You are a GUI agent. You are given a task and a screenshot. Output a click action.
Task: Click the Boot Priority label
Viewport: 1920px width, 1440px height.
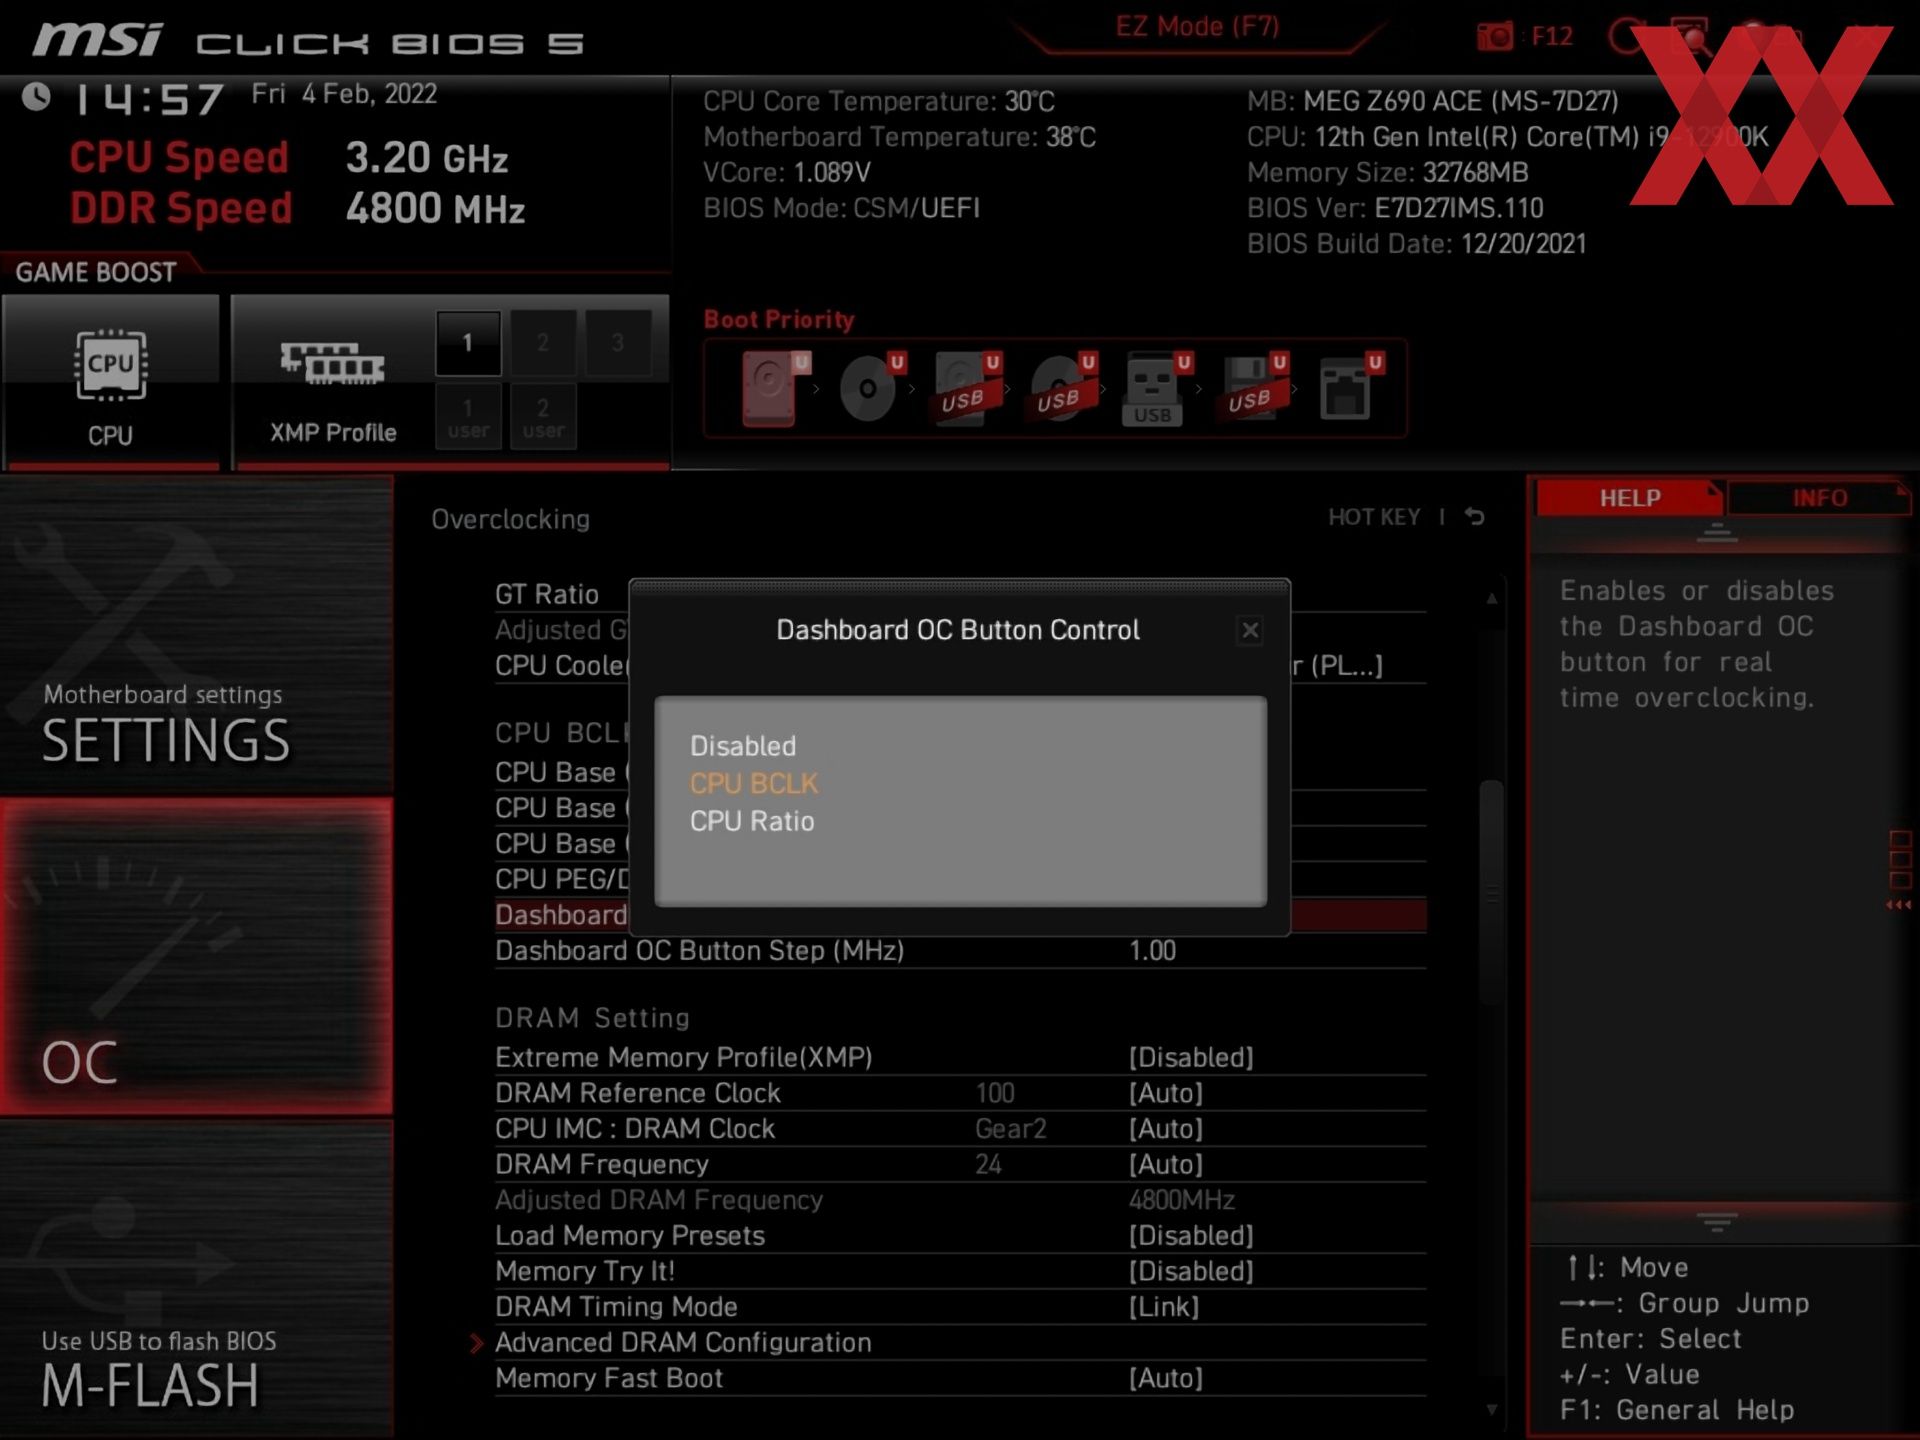779,320
